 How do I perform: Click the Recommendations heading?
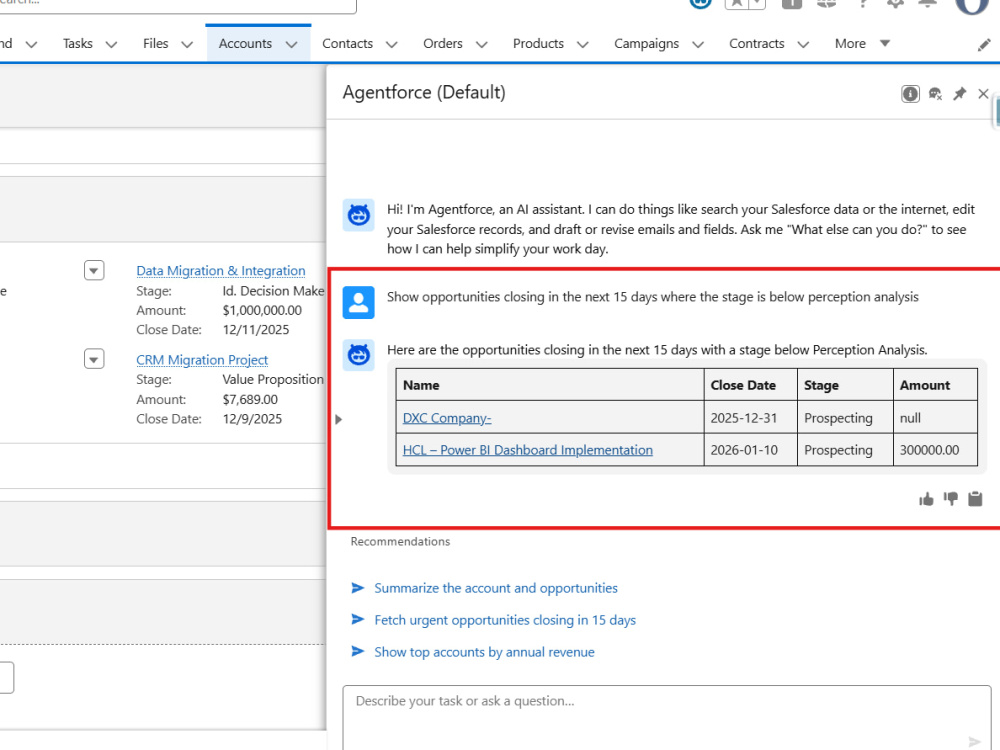tap(400, 541)
